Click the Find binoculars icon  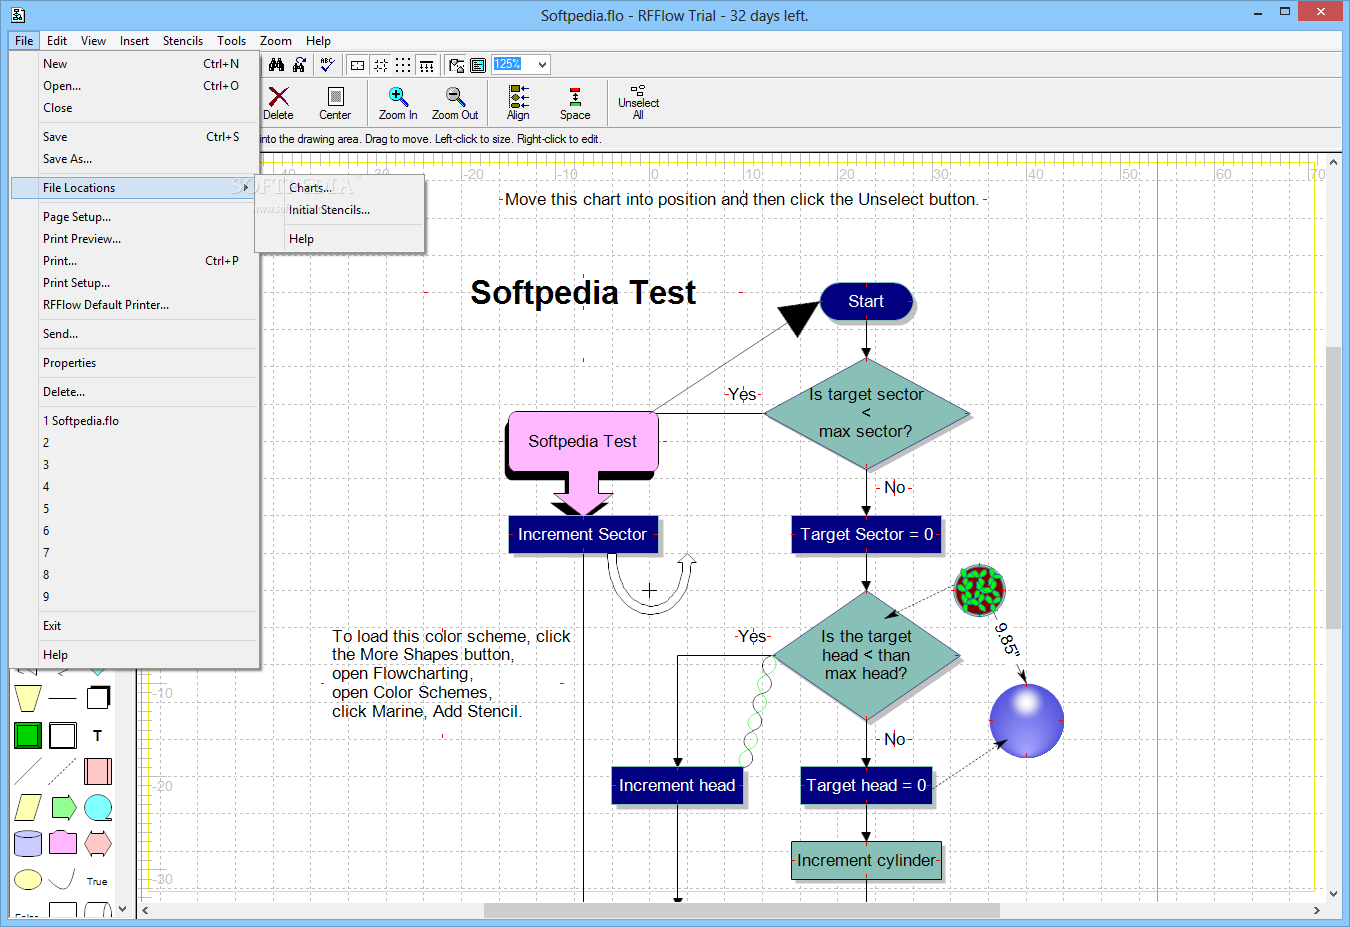pos(276,65)
